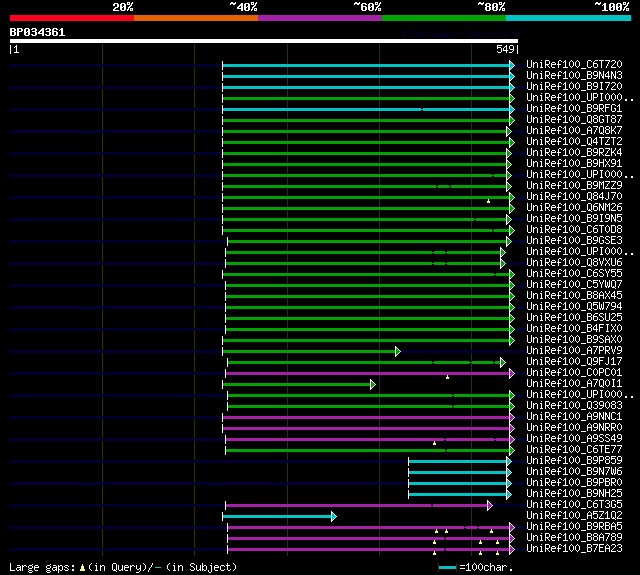This screenshot has width=640, height=575.
Task: Select the UniRef100_B9SAX0 label
Action: (x=574, y=340)
